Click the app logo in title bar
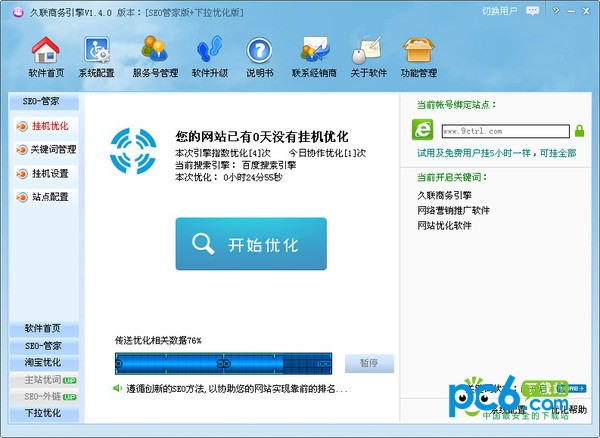 18,12
